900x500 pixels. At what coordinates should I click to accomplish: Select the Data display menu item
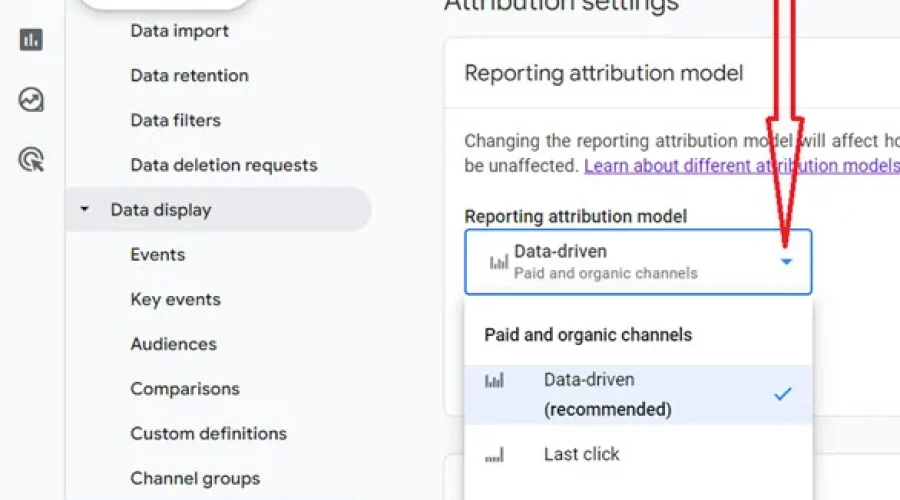(218, 210)
